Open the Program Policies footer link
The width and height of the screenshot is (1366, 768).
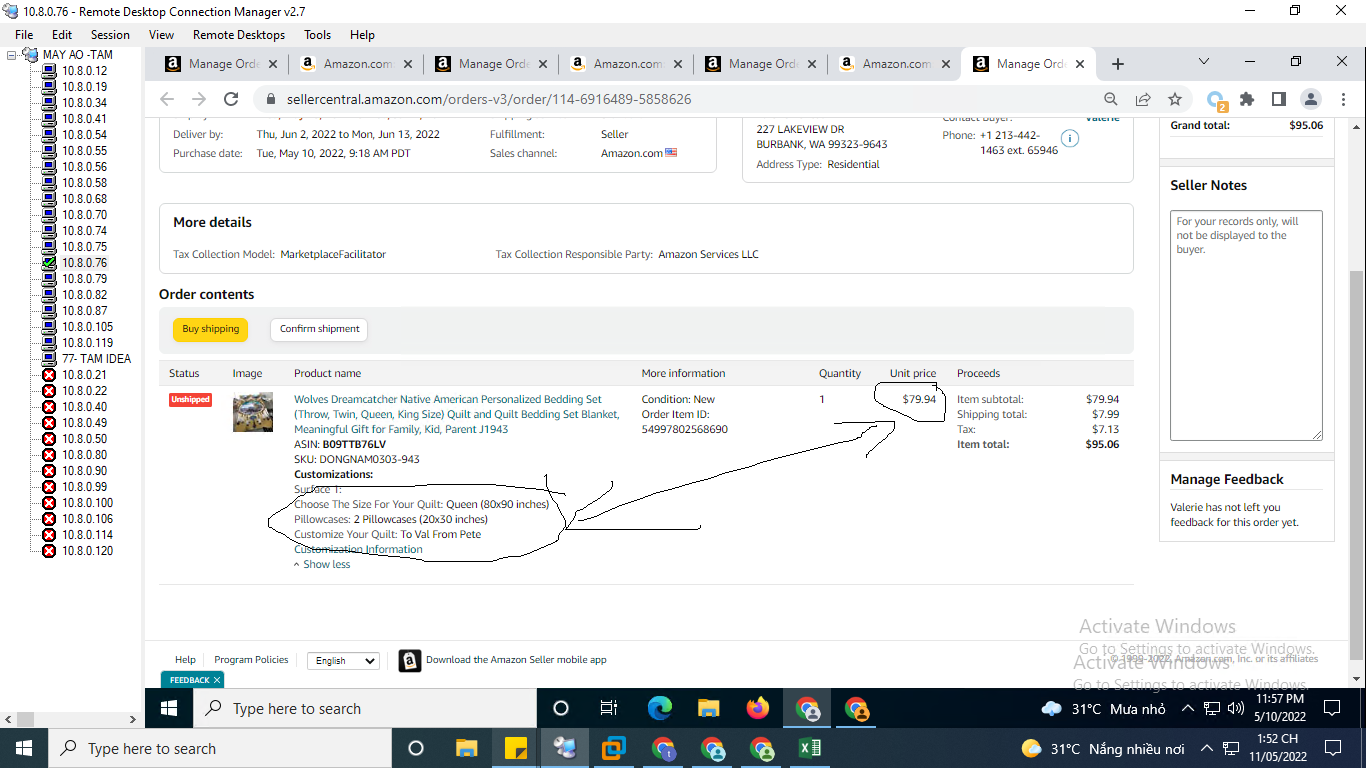click(251, 660)
